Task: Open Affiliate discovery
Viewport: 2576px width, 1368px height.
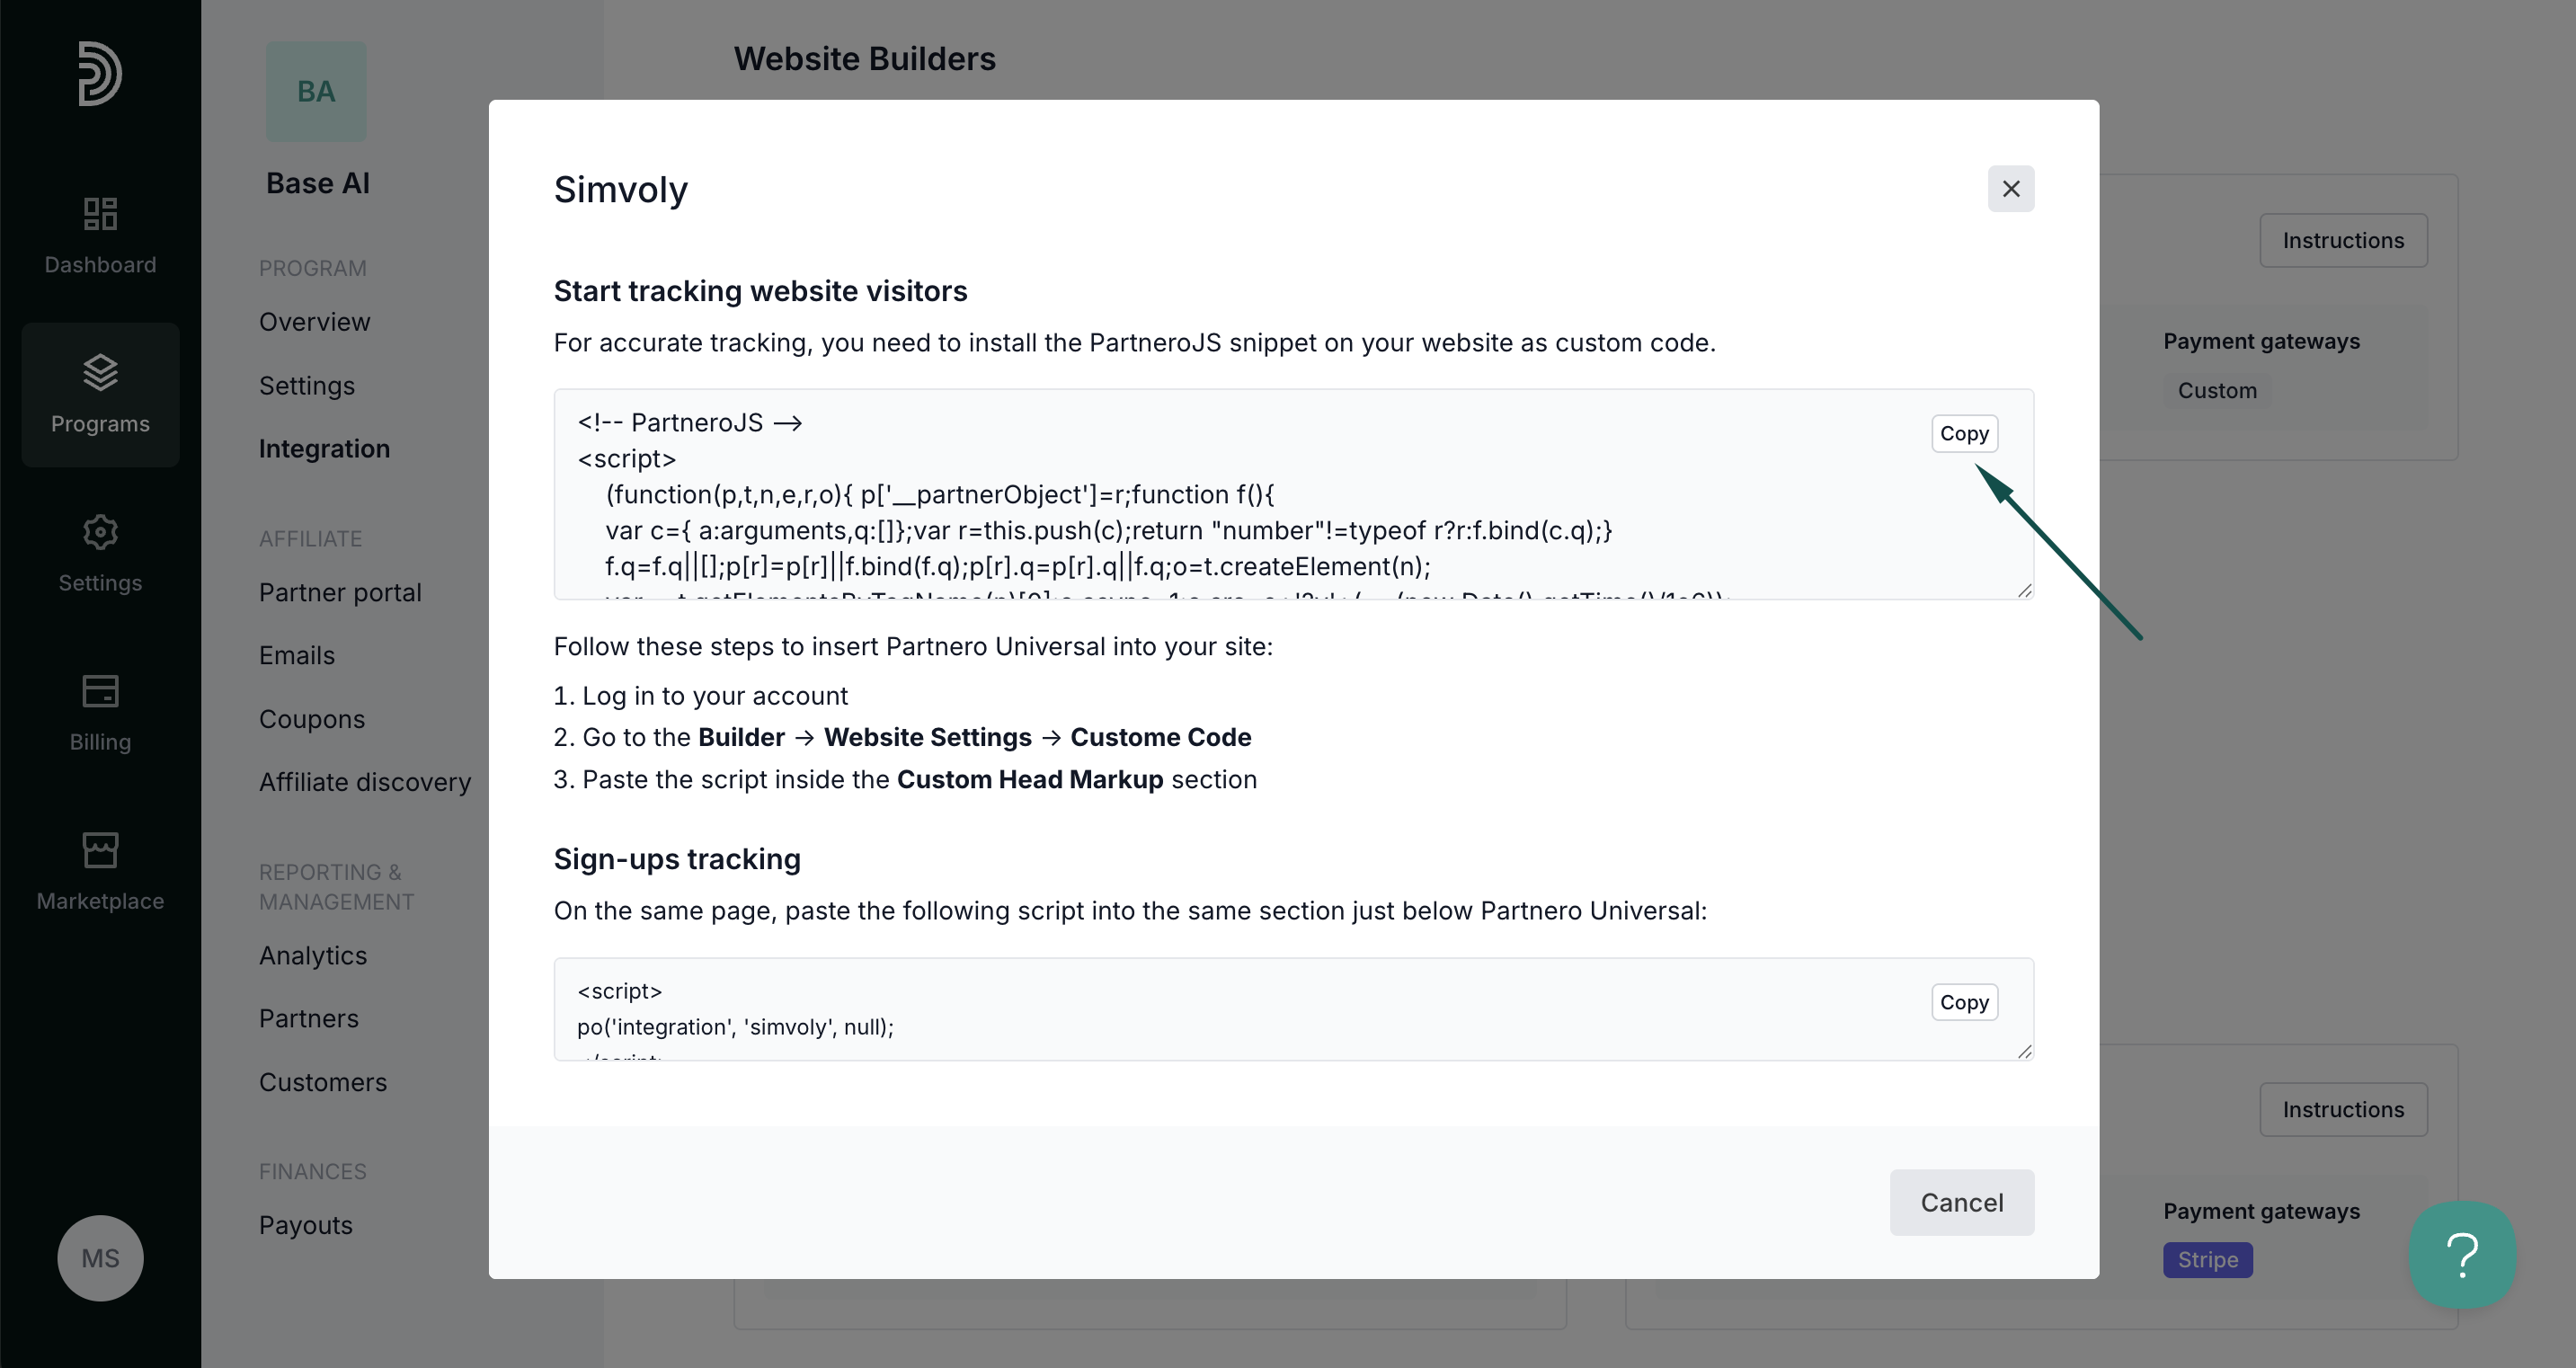Action: click(365, 782)
